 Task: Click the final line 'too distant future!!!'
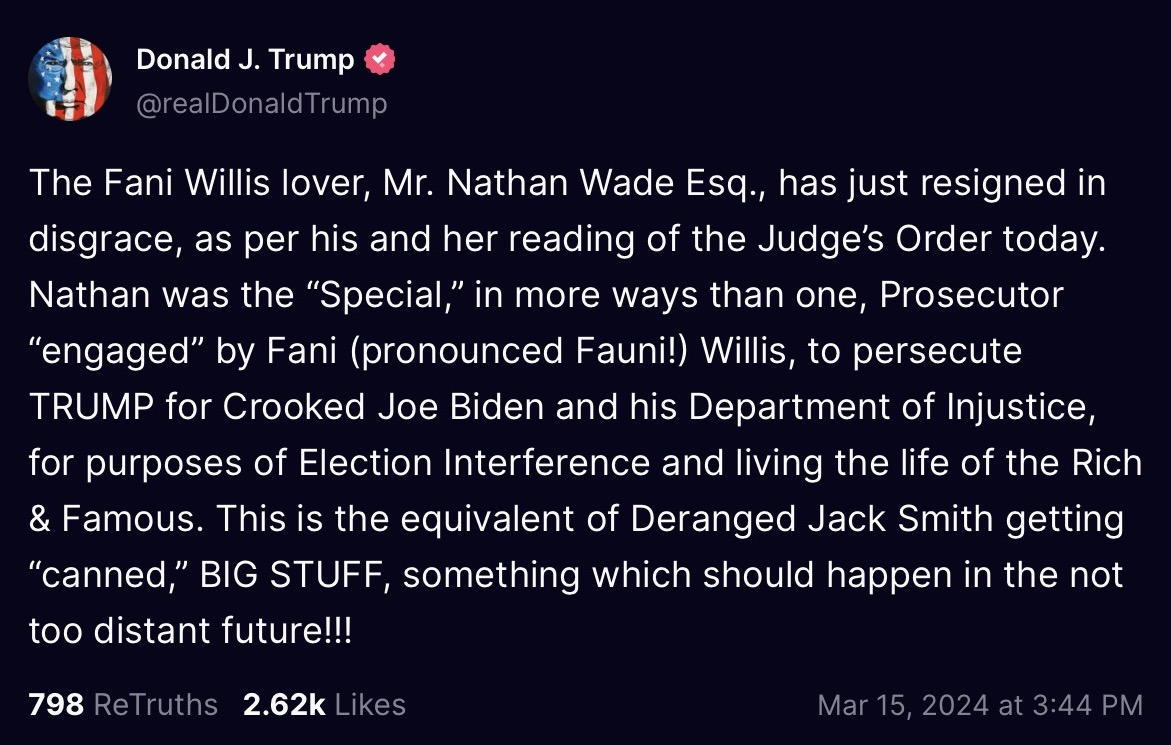190,631
